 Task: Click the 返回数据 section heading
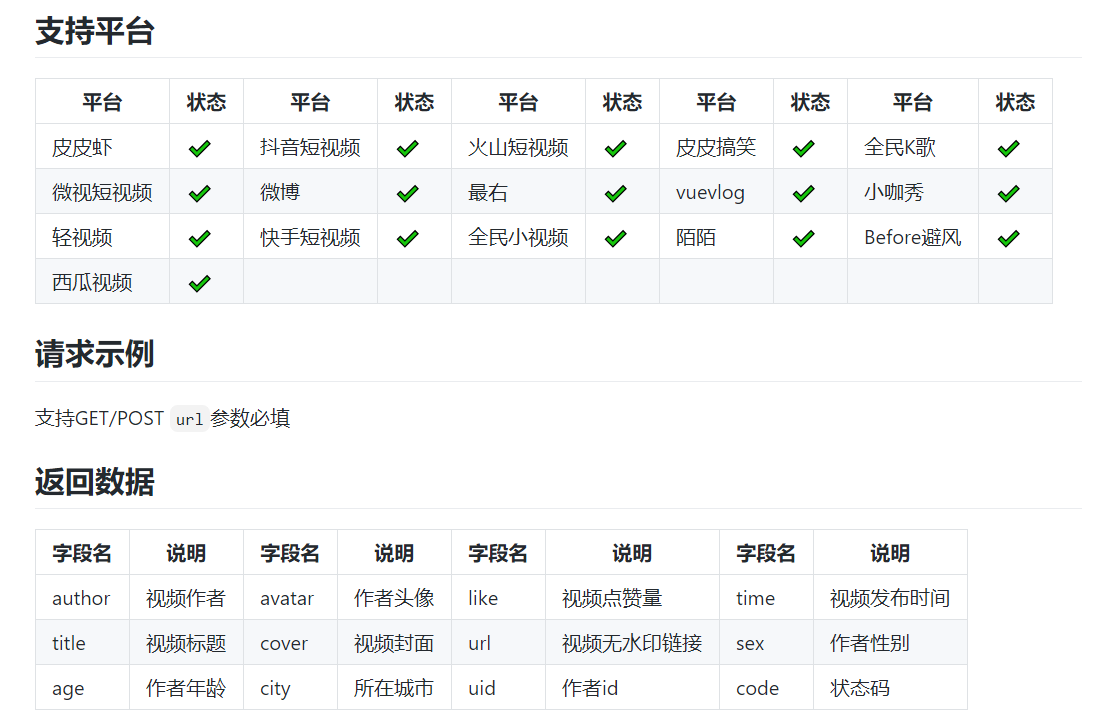pos(95,482)
